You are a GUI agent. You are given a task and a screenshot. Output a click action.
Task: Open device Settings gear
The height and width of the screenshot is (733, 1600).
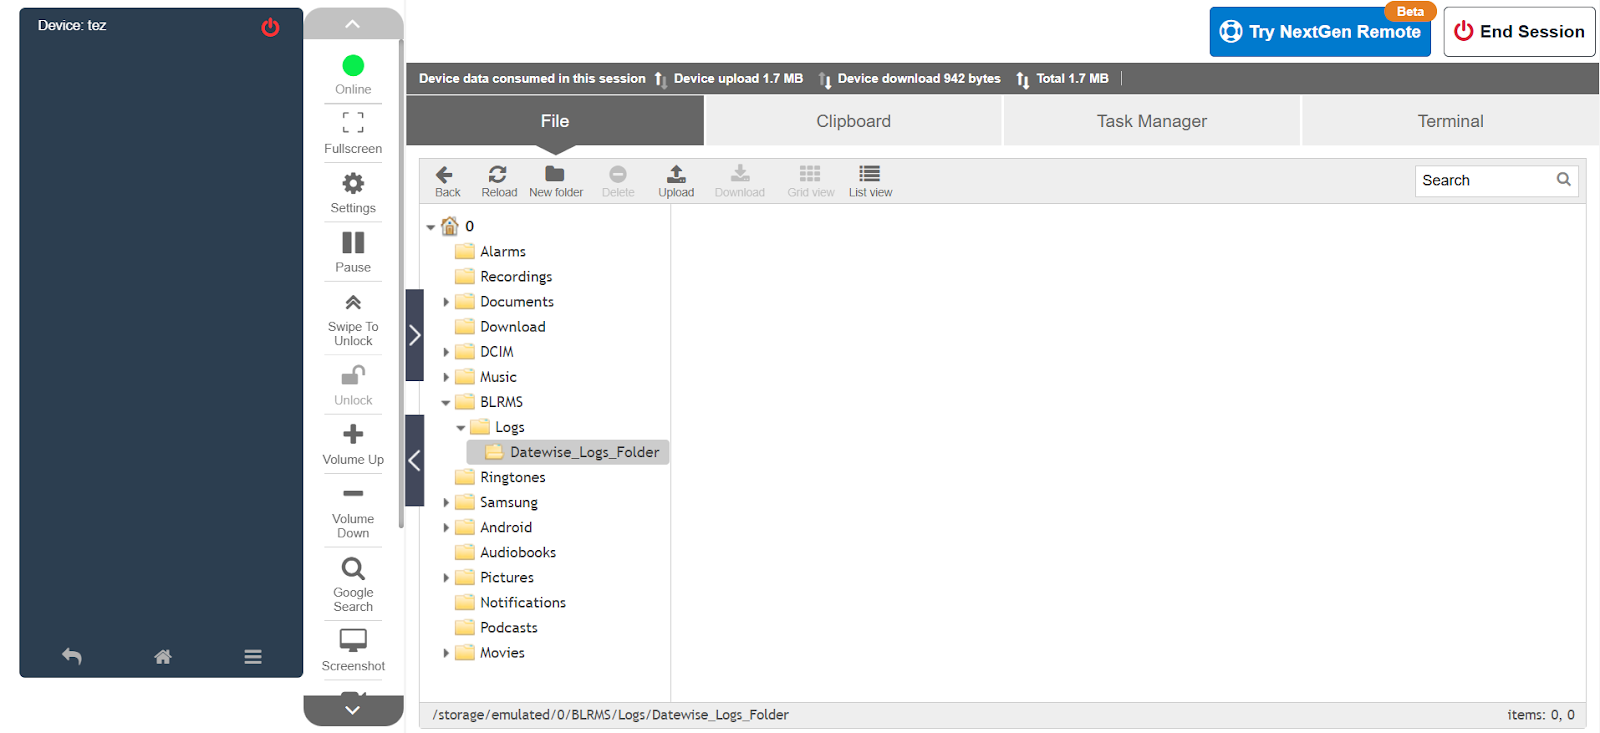(353, 191)
